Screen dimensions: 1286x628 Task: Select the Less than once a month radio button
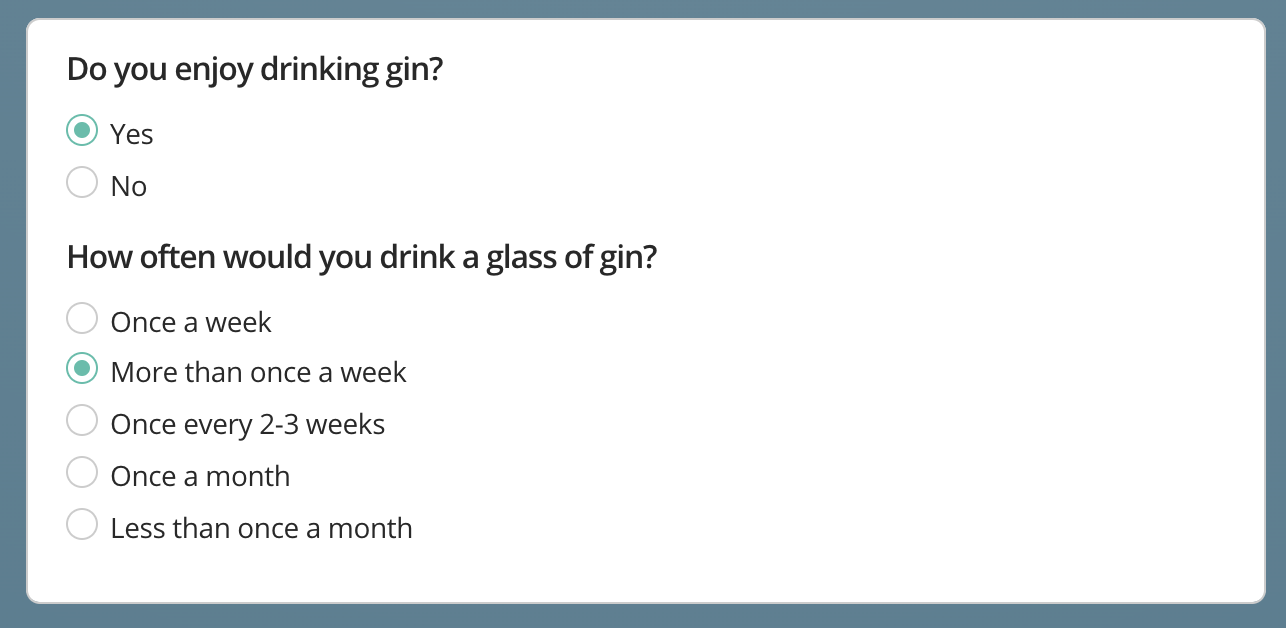click(x=82, y=525)
